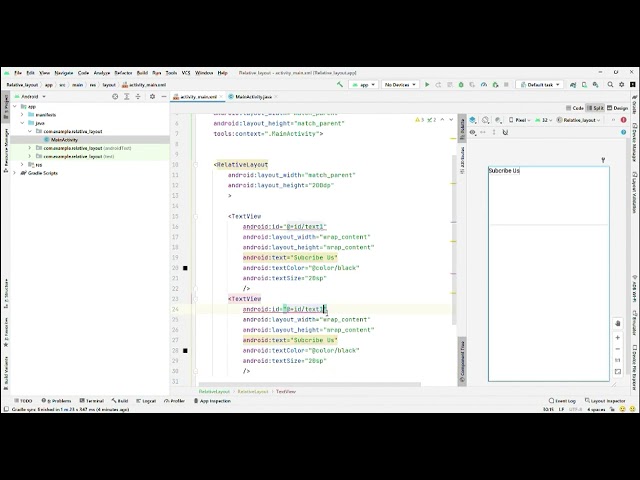
Task: Hide the Project panel with minus icon
Action: [x=164, y=97]
